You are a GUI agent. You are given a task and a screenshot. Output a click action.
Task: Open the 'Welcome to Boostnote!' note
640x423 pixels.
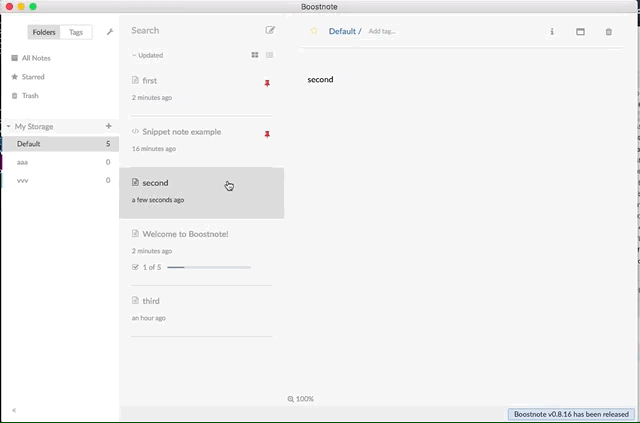(x=202, y=252)
